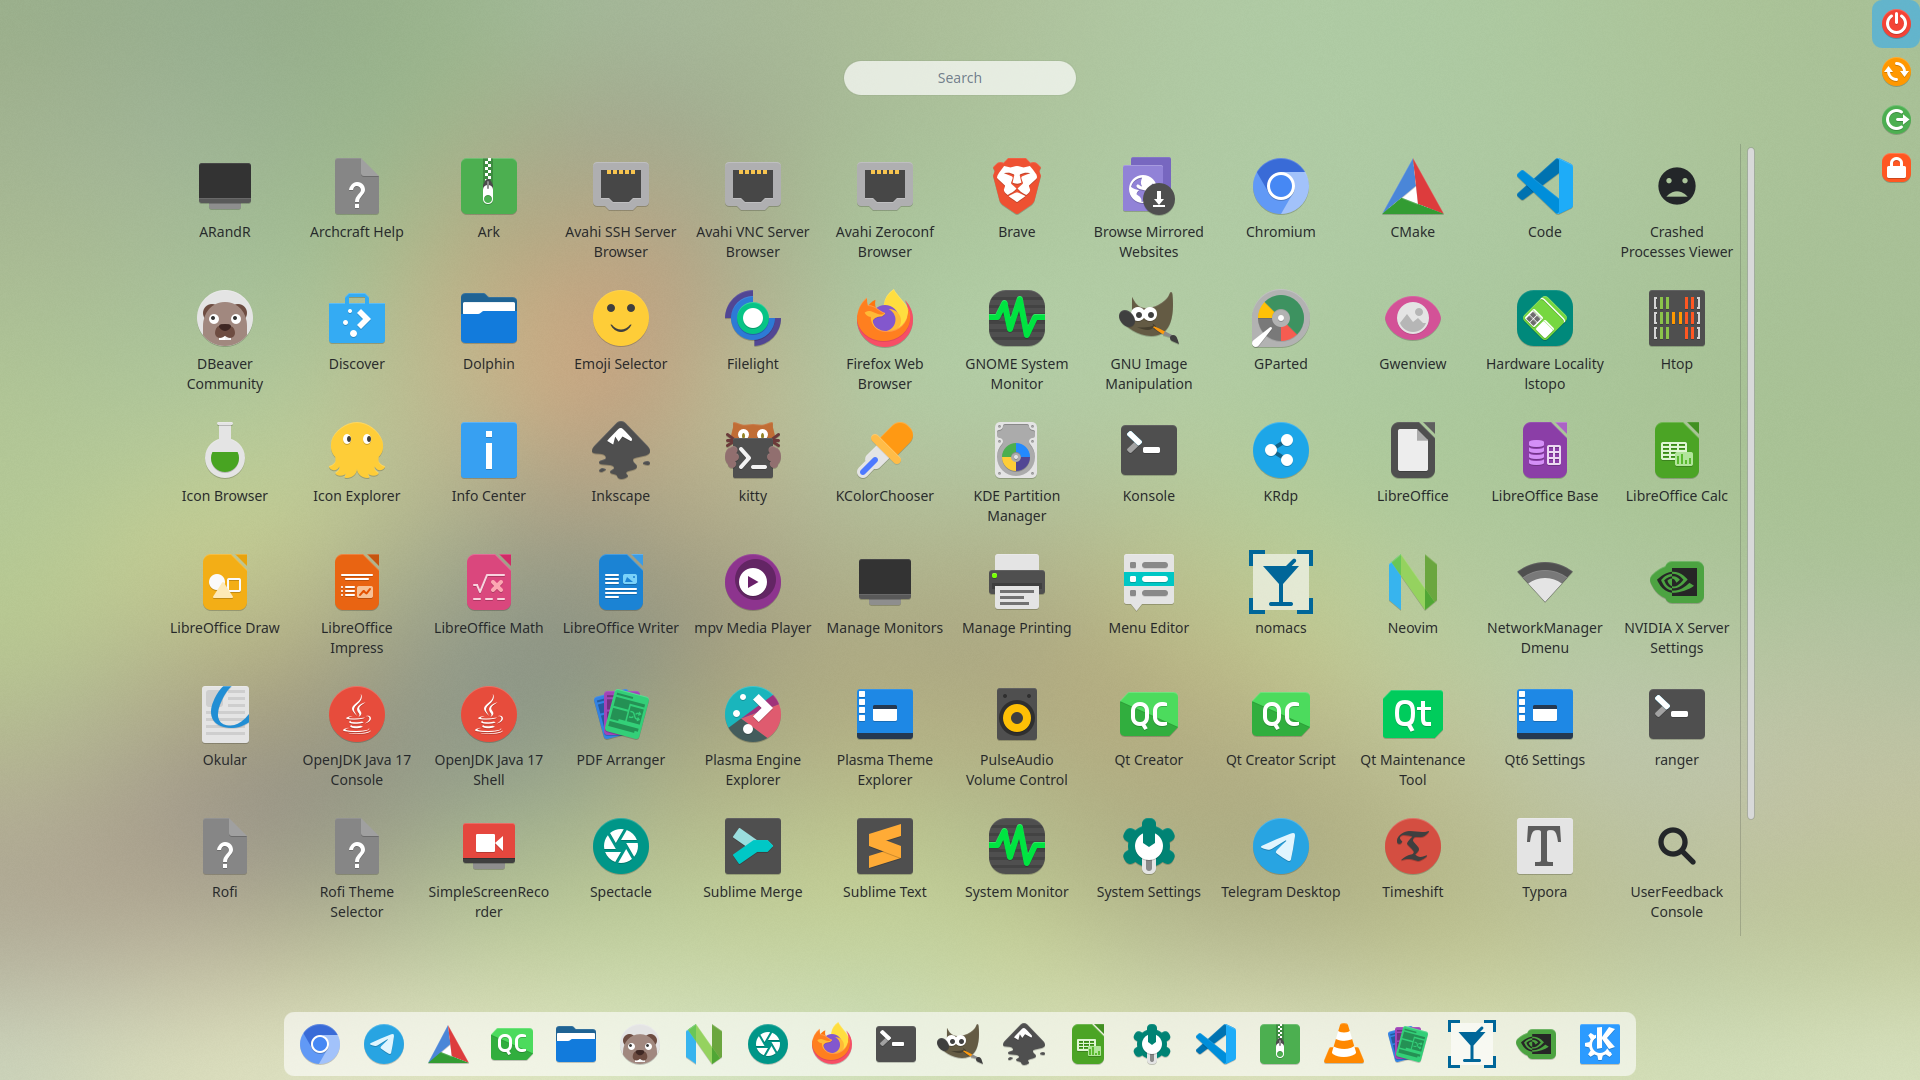Launch ranger file manager

[1676, 728]
